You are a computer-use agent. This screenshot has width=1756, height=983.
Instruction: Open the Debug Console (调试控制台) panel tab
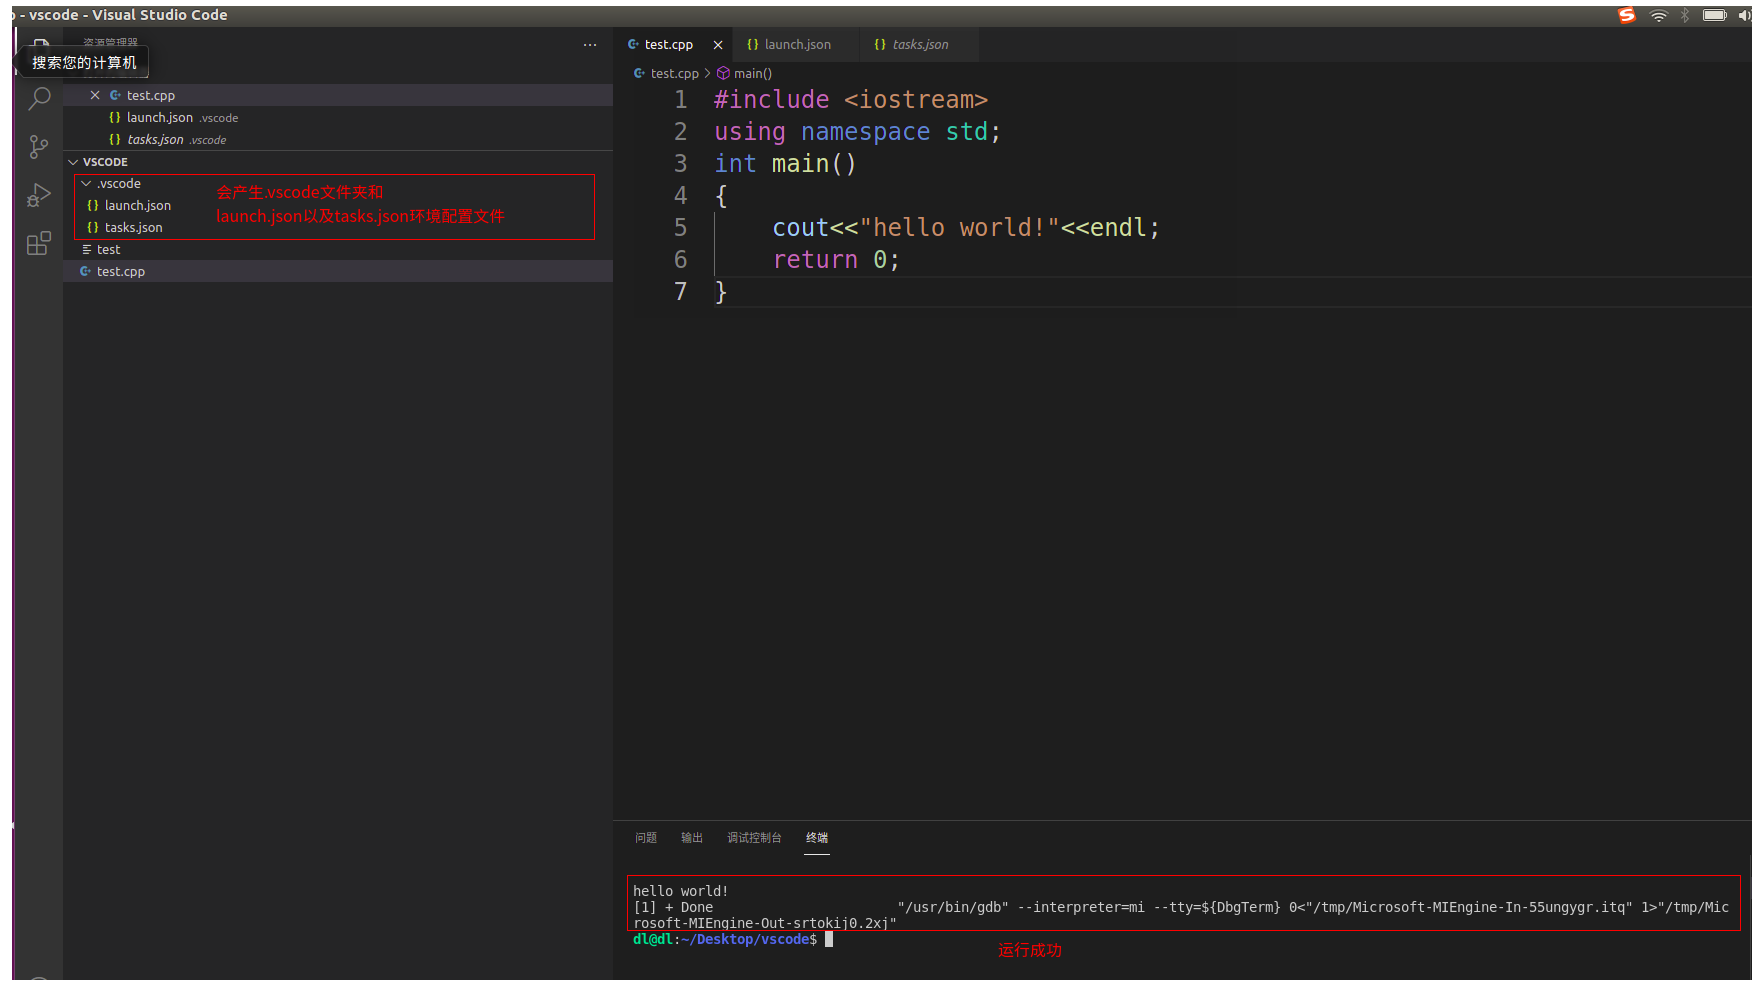[754, 838]
